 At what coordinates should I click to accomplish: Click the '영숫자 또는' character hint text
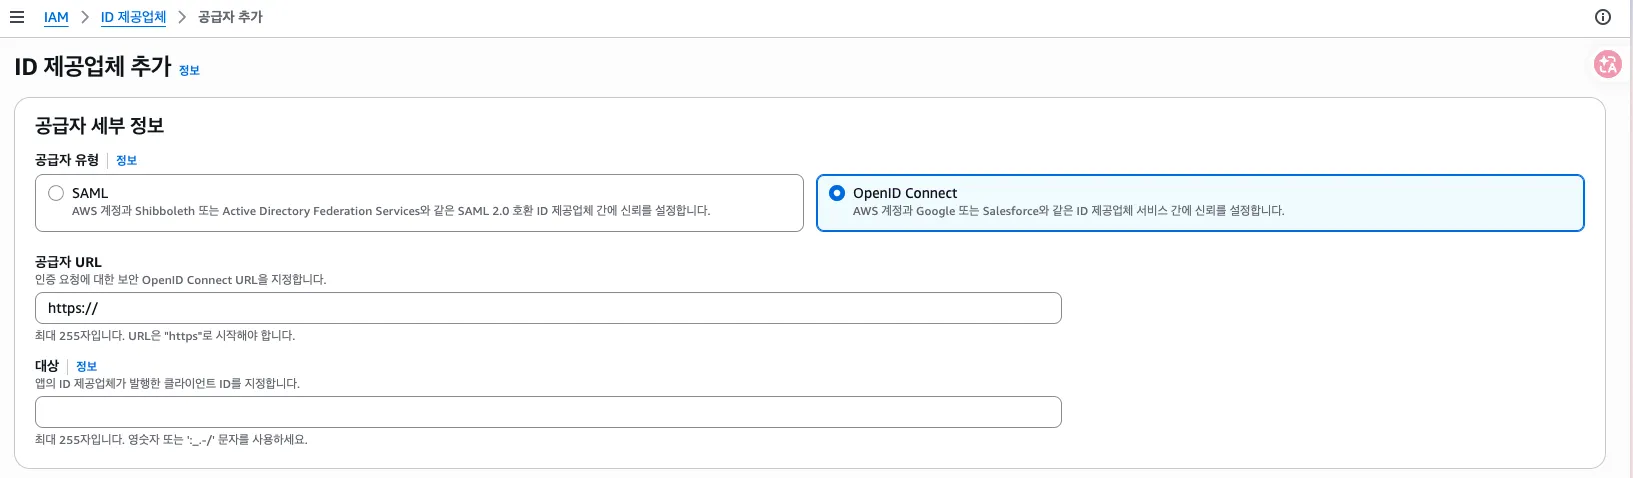[171, 440]
